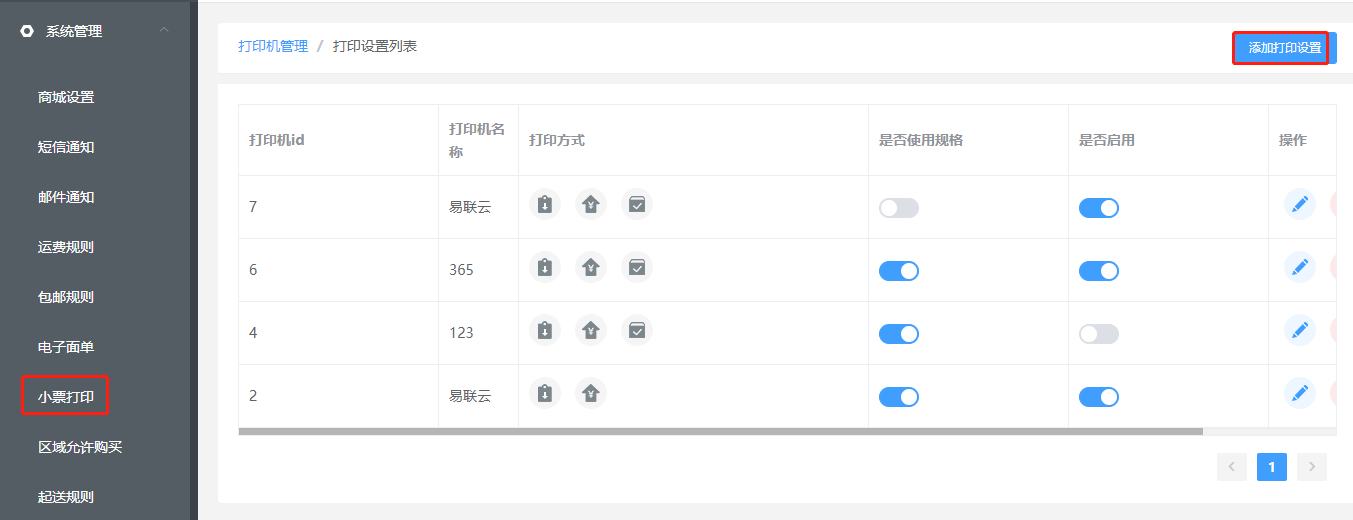1353x520 pixels.
Task: Click 打印机管理 breadcrumb link
Action: point(273,46)
